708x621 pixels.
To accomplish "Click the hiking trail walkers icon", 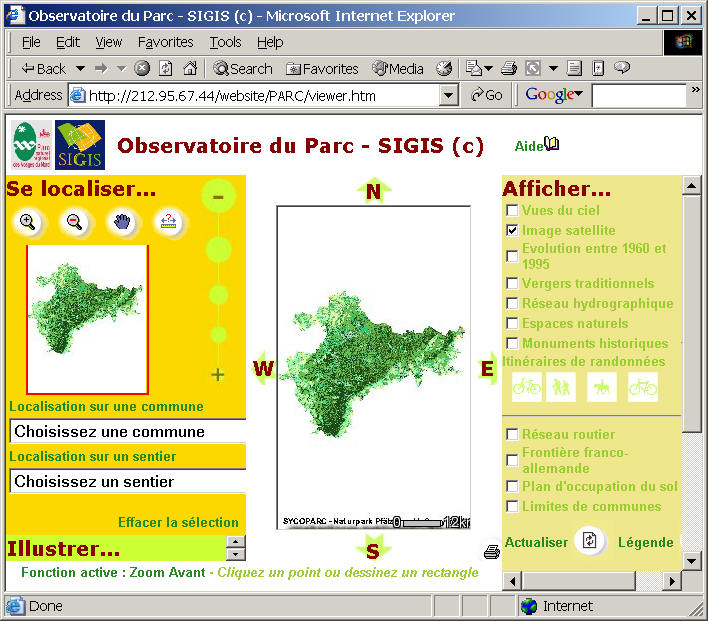I will coord(561,387).
